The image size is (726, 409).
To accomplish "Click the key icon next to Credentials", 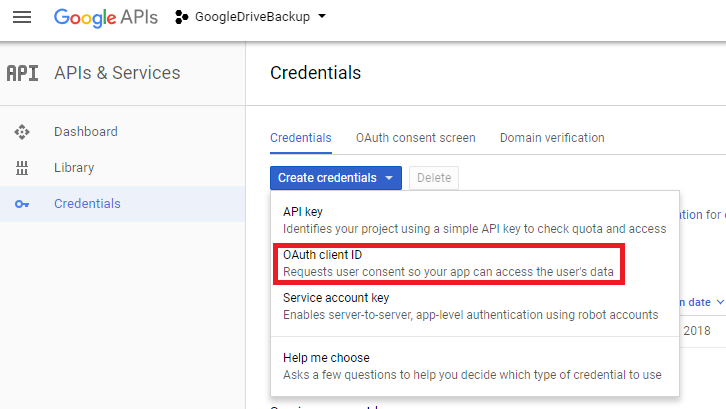I will (22, 204).
